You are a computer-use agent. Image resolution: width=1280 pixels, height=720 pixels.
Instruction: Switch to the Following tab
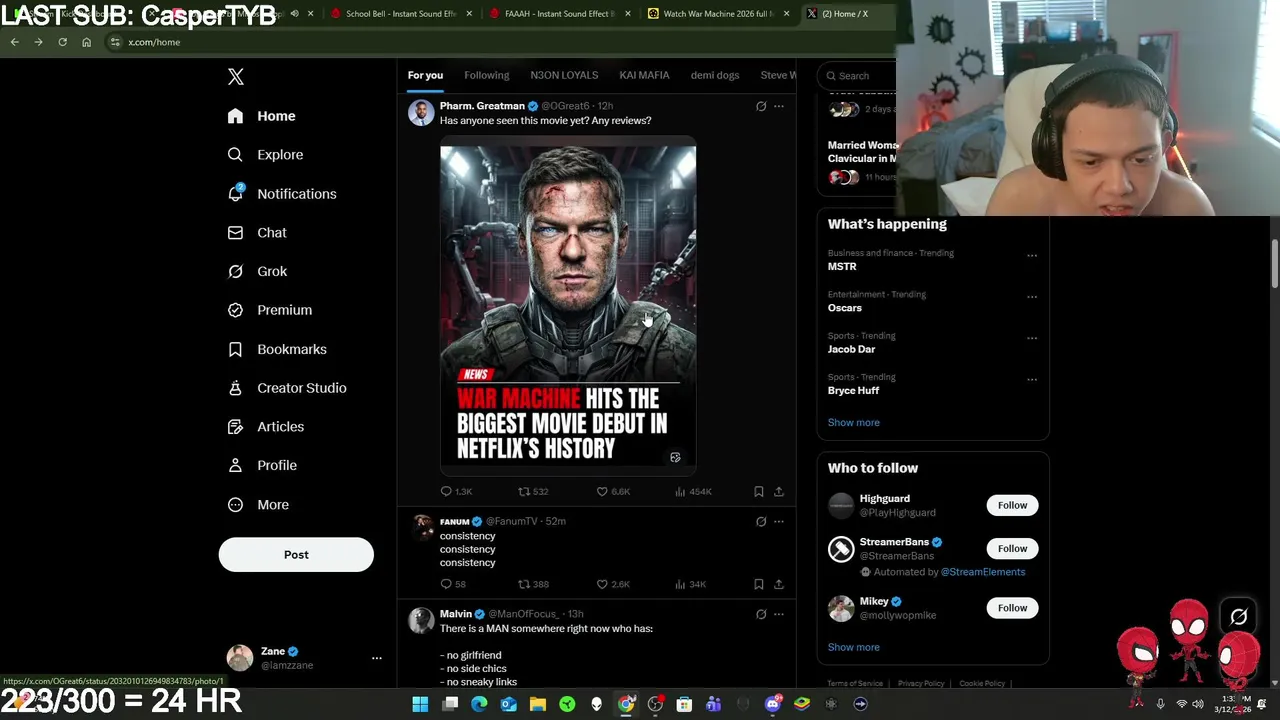pos(486,75)
